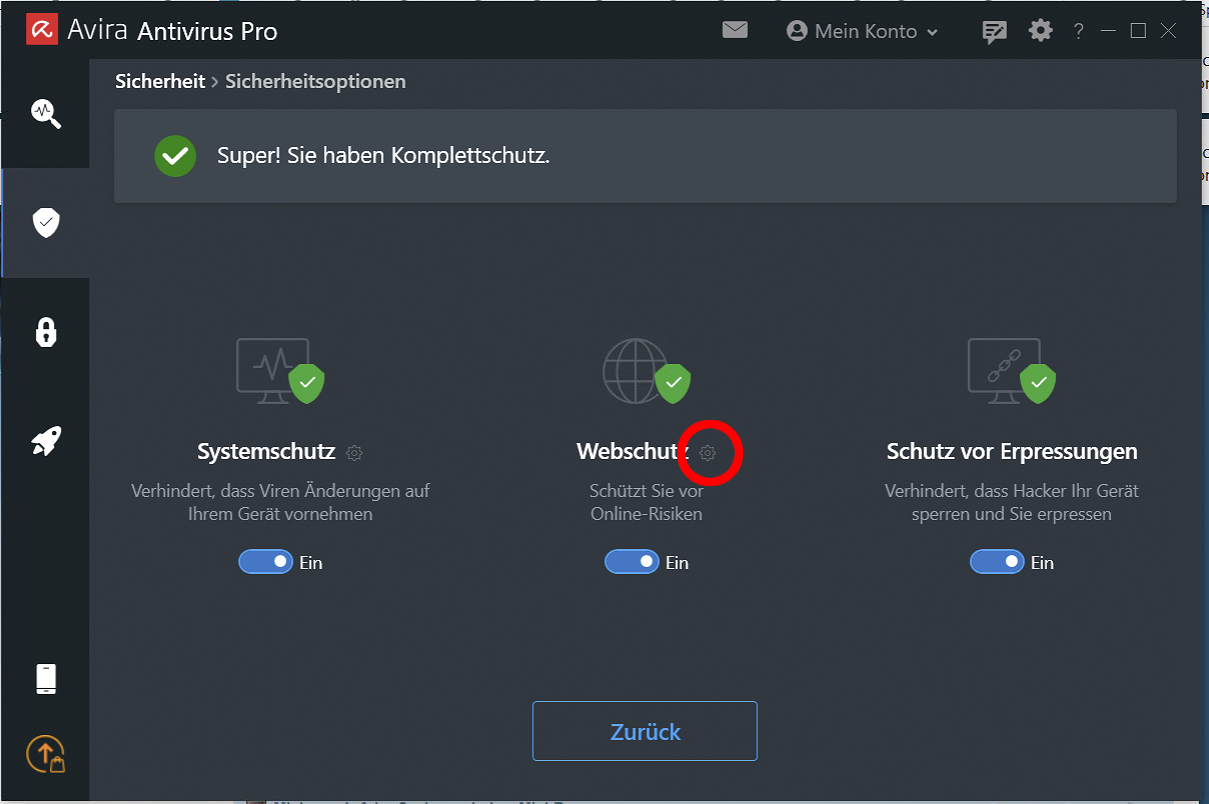Turn off the Systemschutz switch
Image resolution: width=1209 pixels, height=804 pixels.
point(266,562)
